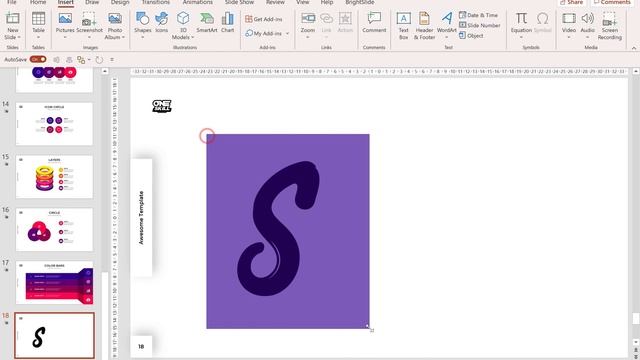Image resolution: width=640 pixels, height=360 pixels.
Task: Insert Icons from the ribbon
Action: pos(162,19)
